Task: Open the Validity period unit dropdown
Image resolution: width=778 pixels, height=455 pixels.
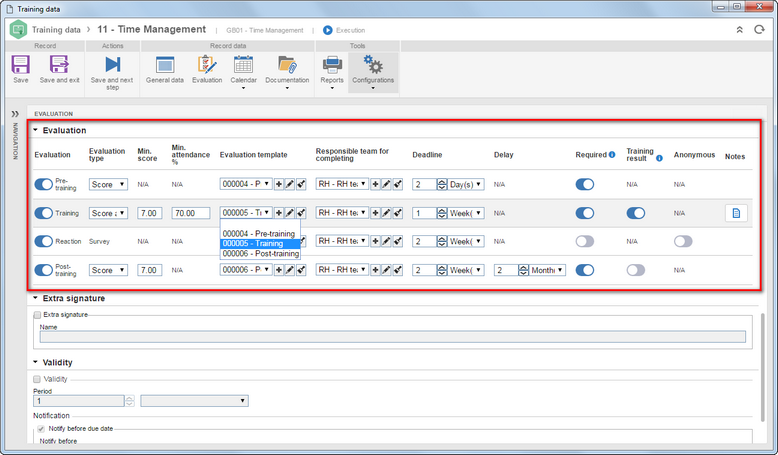Action: pyautogui.click(x=194, y=401)
